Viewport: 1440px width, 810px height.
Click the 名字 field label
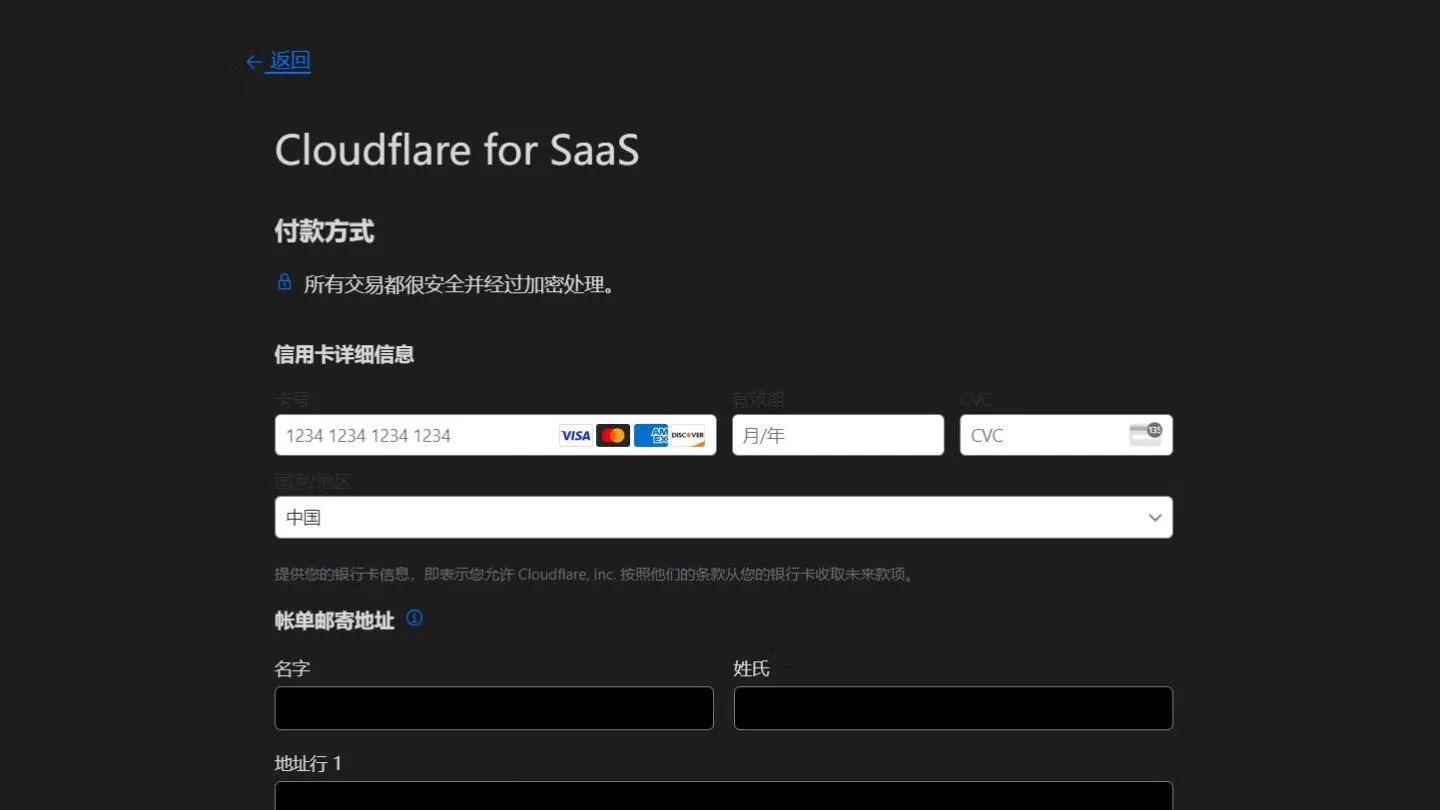(293, 668)
